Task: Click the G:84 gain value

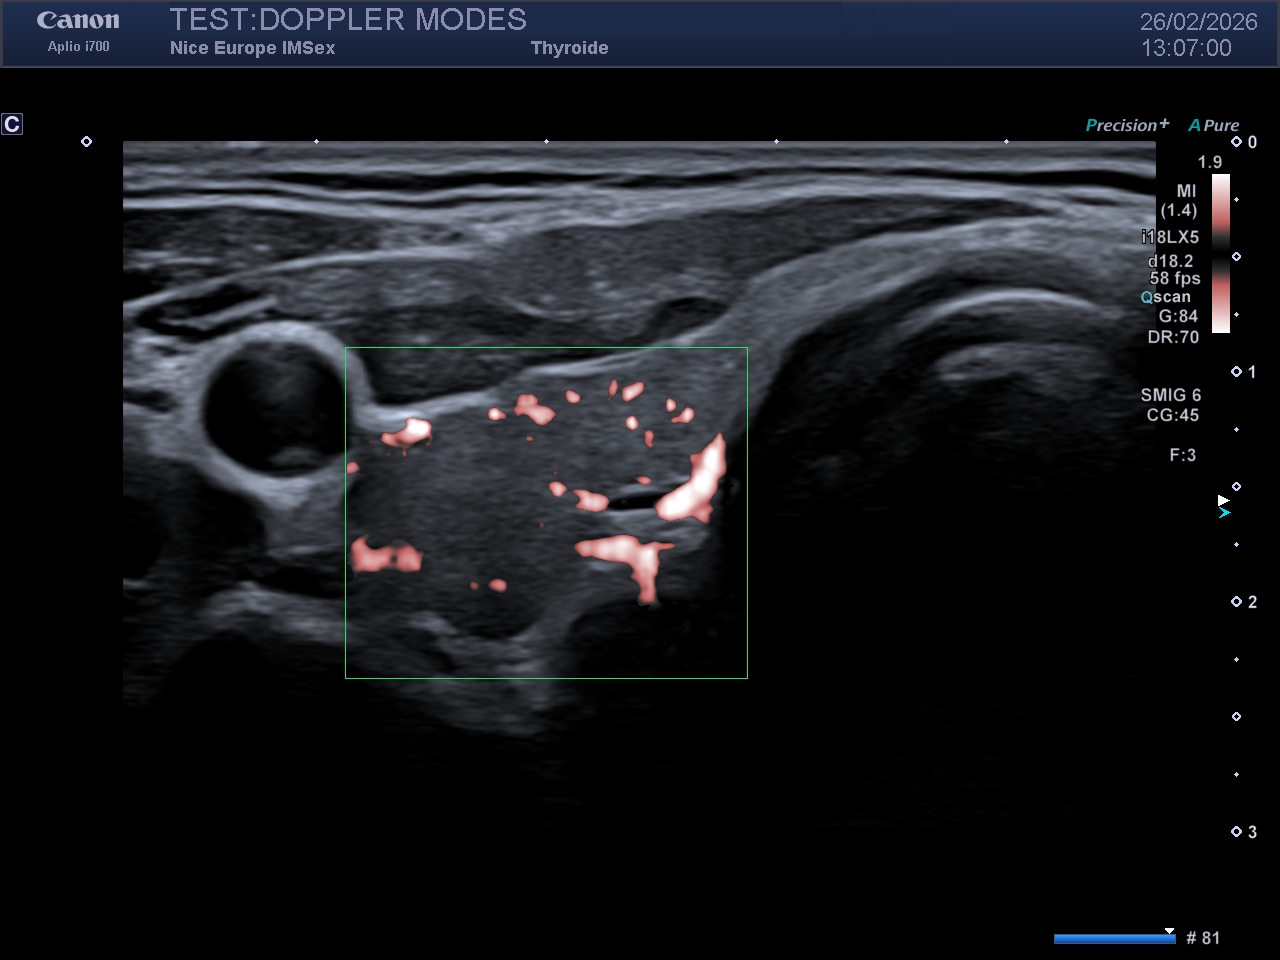Action: coord(1178,316)
